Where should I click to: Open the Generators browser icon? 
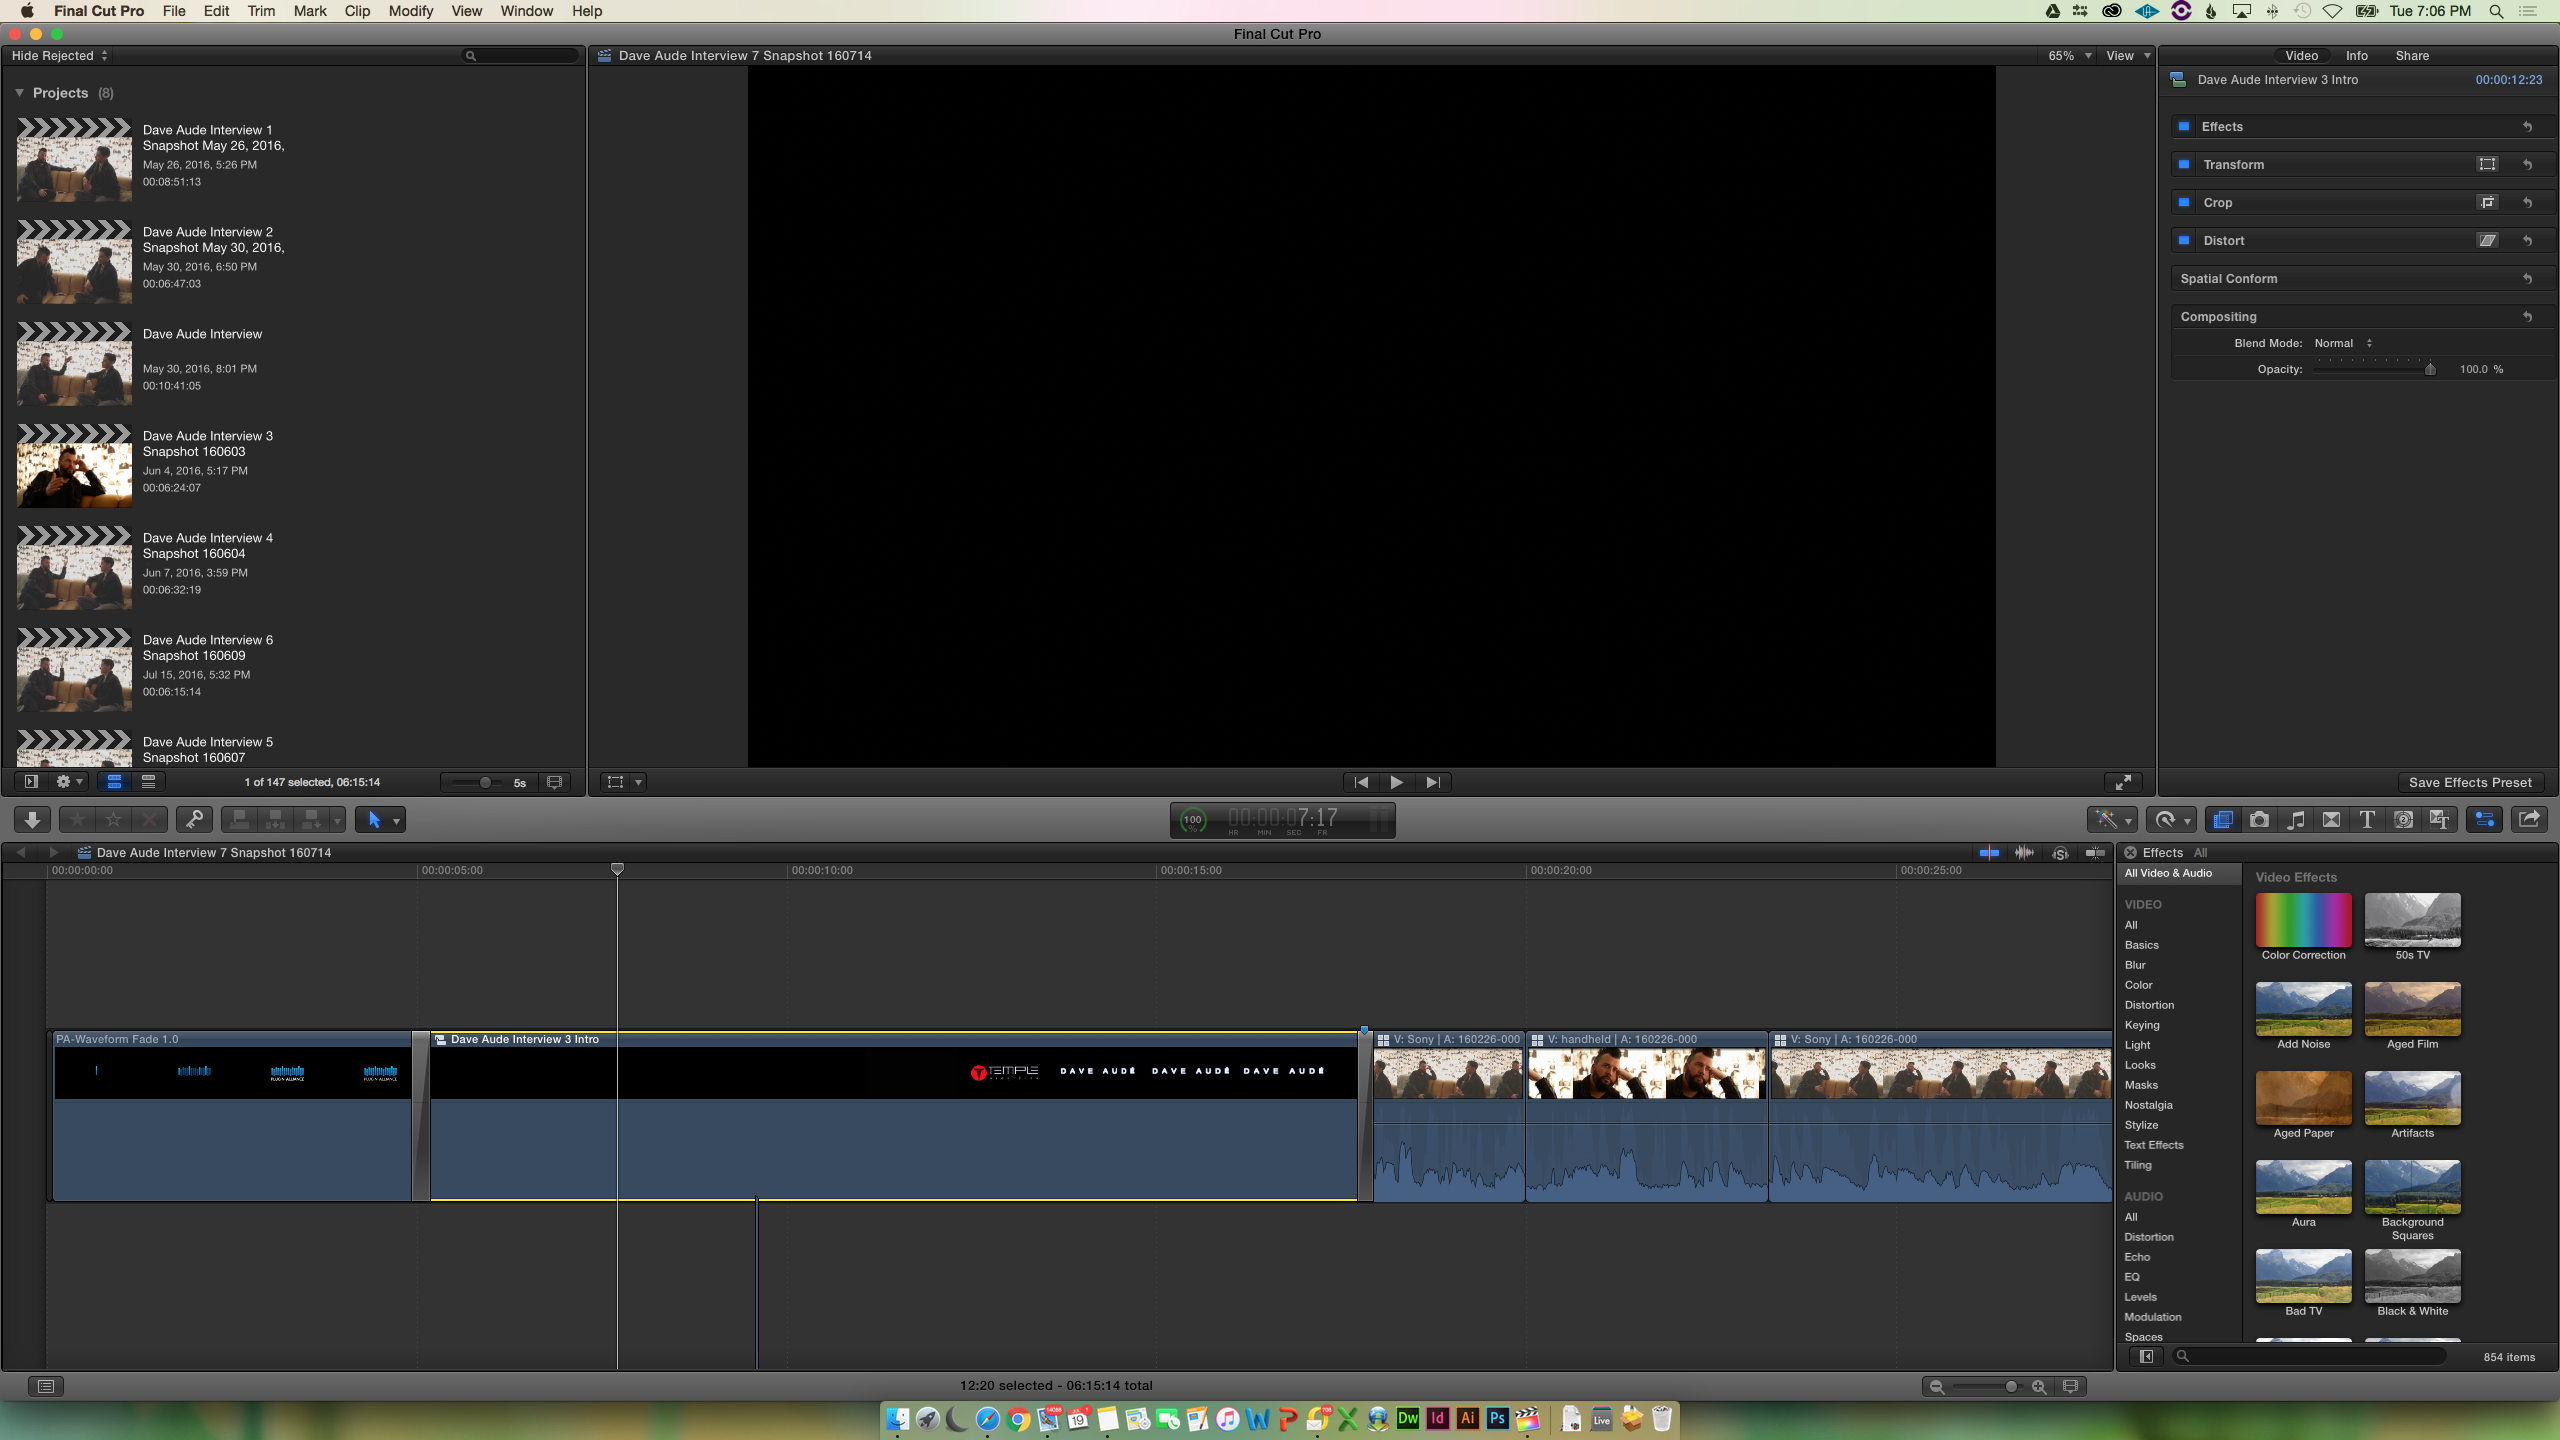(x=2403, y=820)
